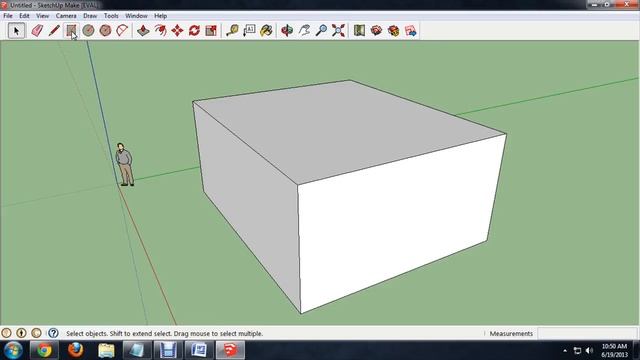
Task: Activate the Scale tool
Action: click(211, 31)
